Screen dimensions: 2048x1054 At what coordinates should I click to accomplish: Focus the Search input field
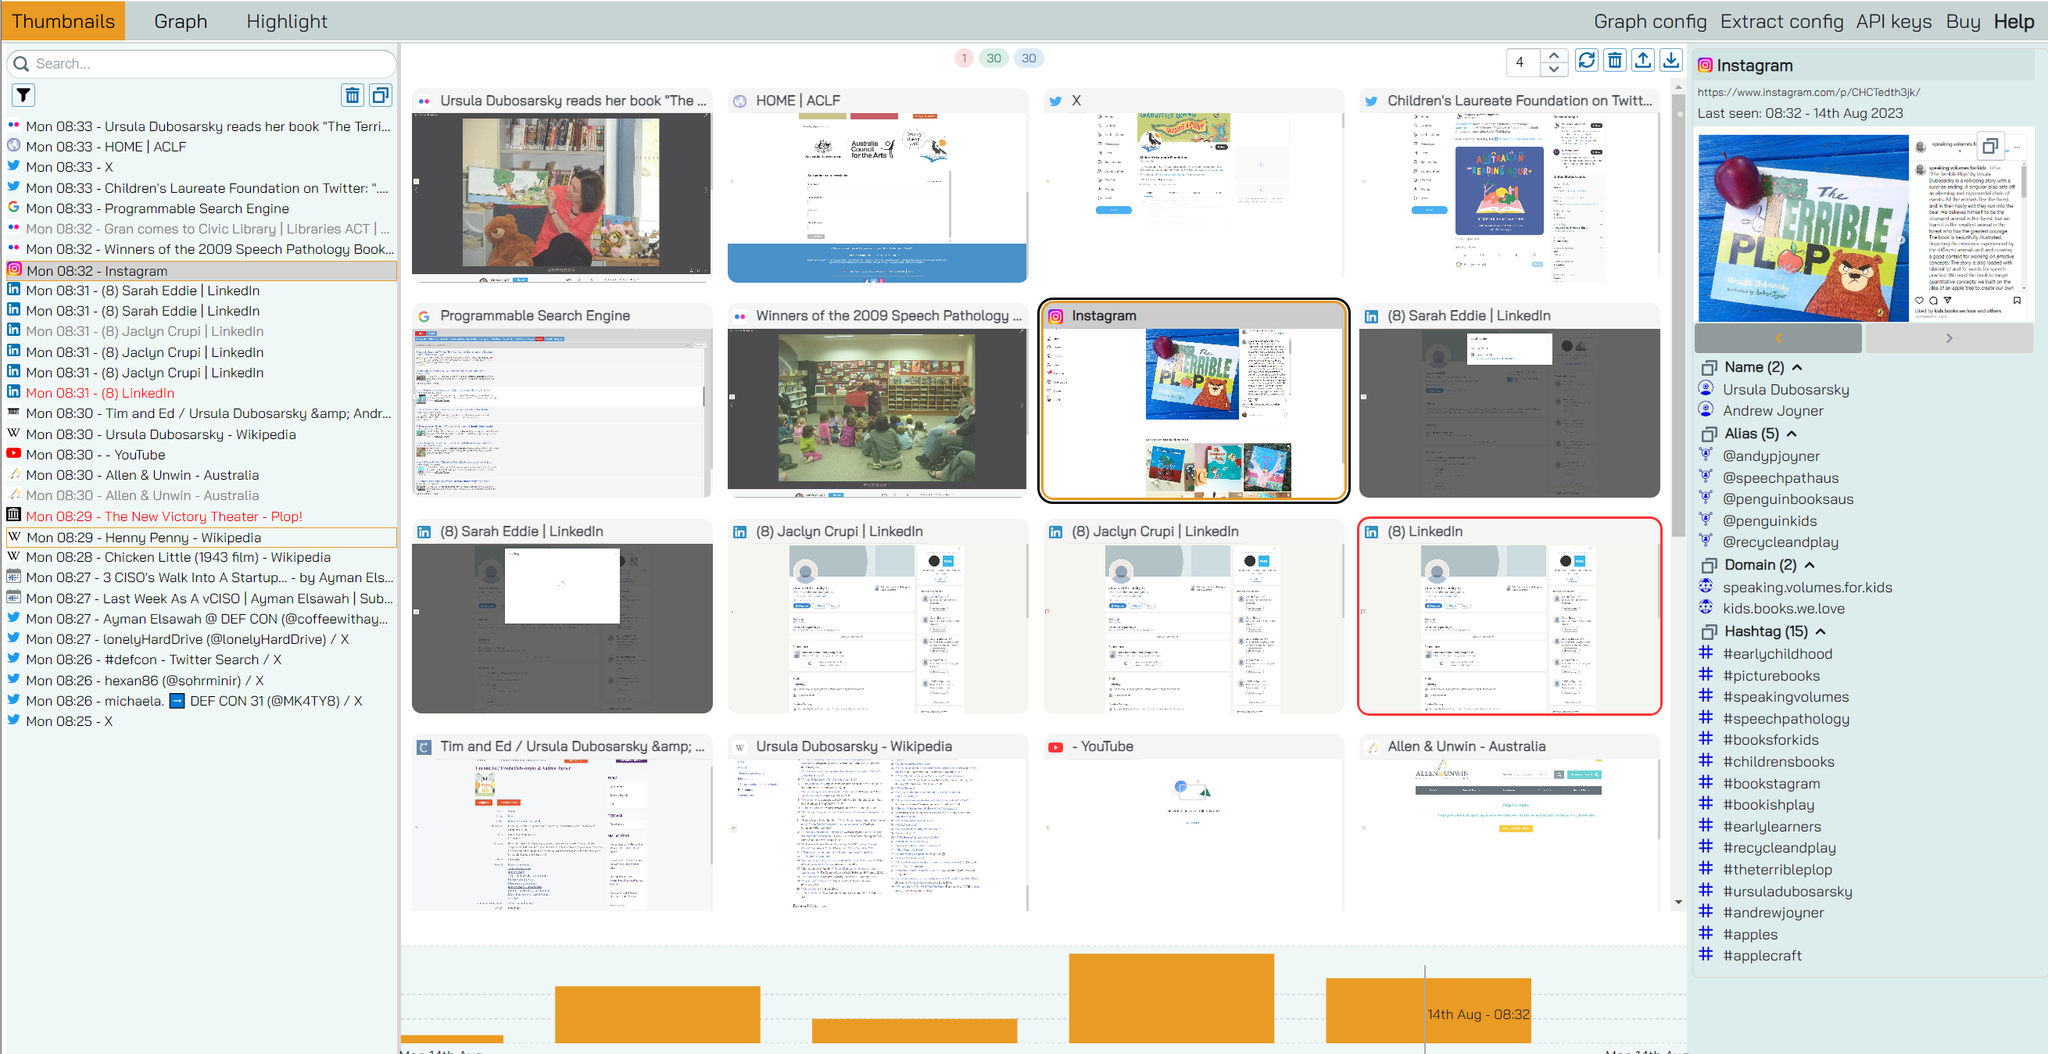[202, 64]
